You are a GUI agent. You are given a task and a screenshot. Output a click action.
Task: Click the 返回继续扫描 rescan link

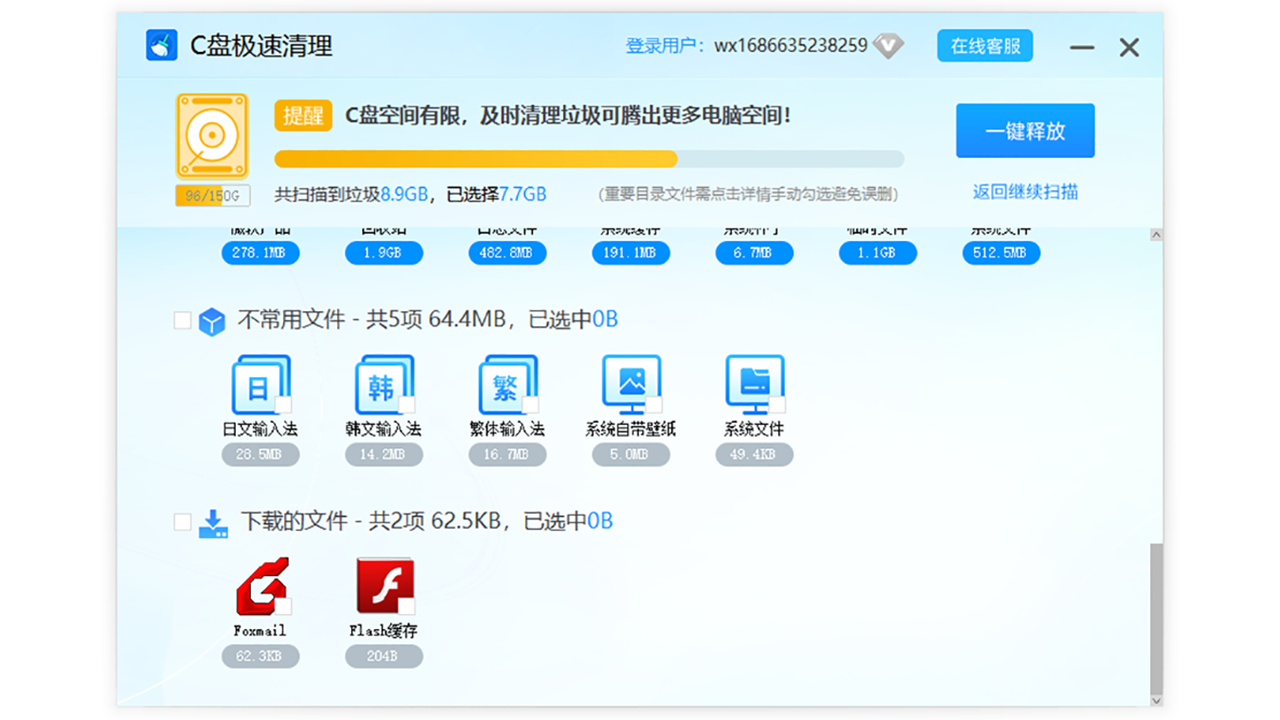(x=1025, y=192)
